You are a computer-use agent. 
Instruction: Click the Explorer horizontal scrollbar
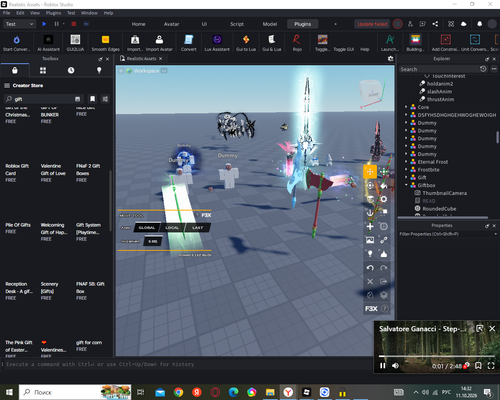[443, 218]
